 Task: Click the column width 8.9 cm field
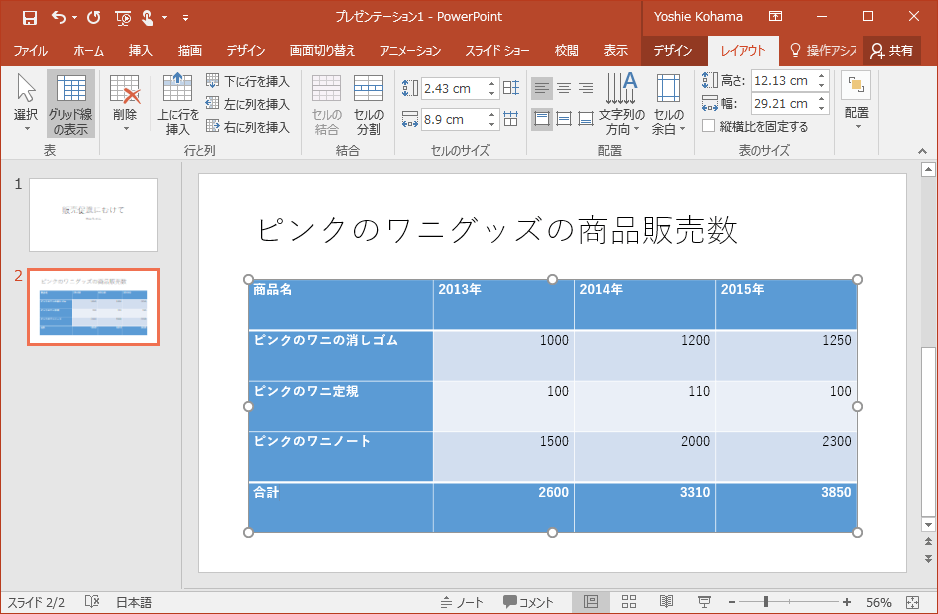click(x=453, y=120)
